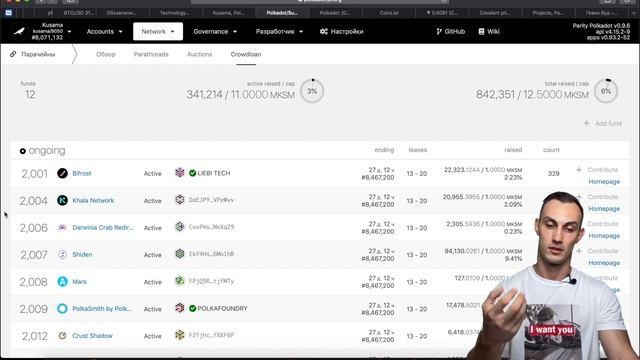This screenshot has width=640, height=360.
Task: Open the Accounts menu
Action: click(x=104, y=31)
